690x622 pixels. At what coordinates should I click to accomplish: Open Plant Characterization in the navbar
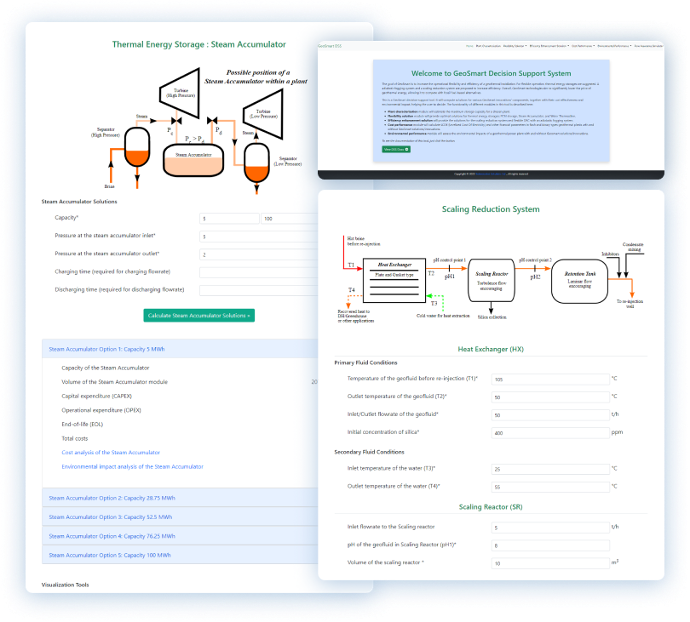coord(488,46)
